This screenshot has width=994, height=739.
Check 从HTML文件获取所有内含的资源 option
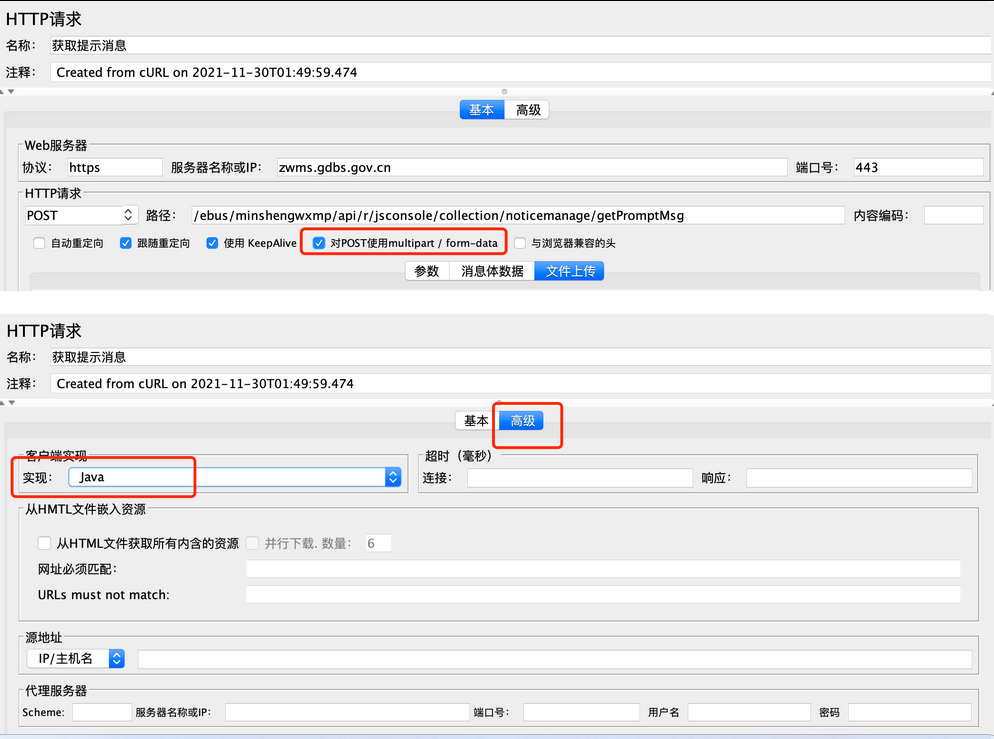pos(44,543)
